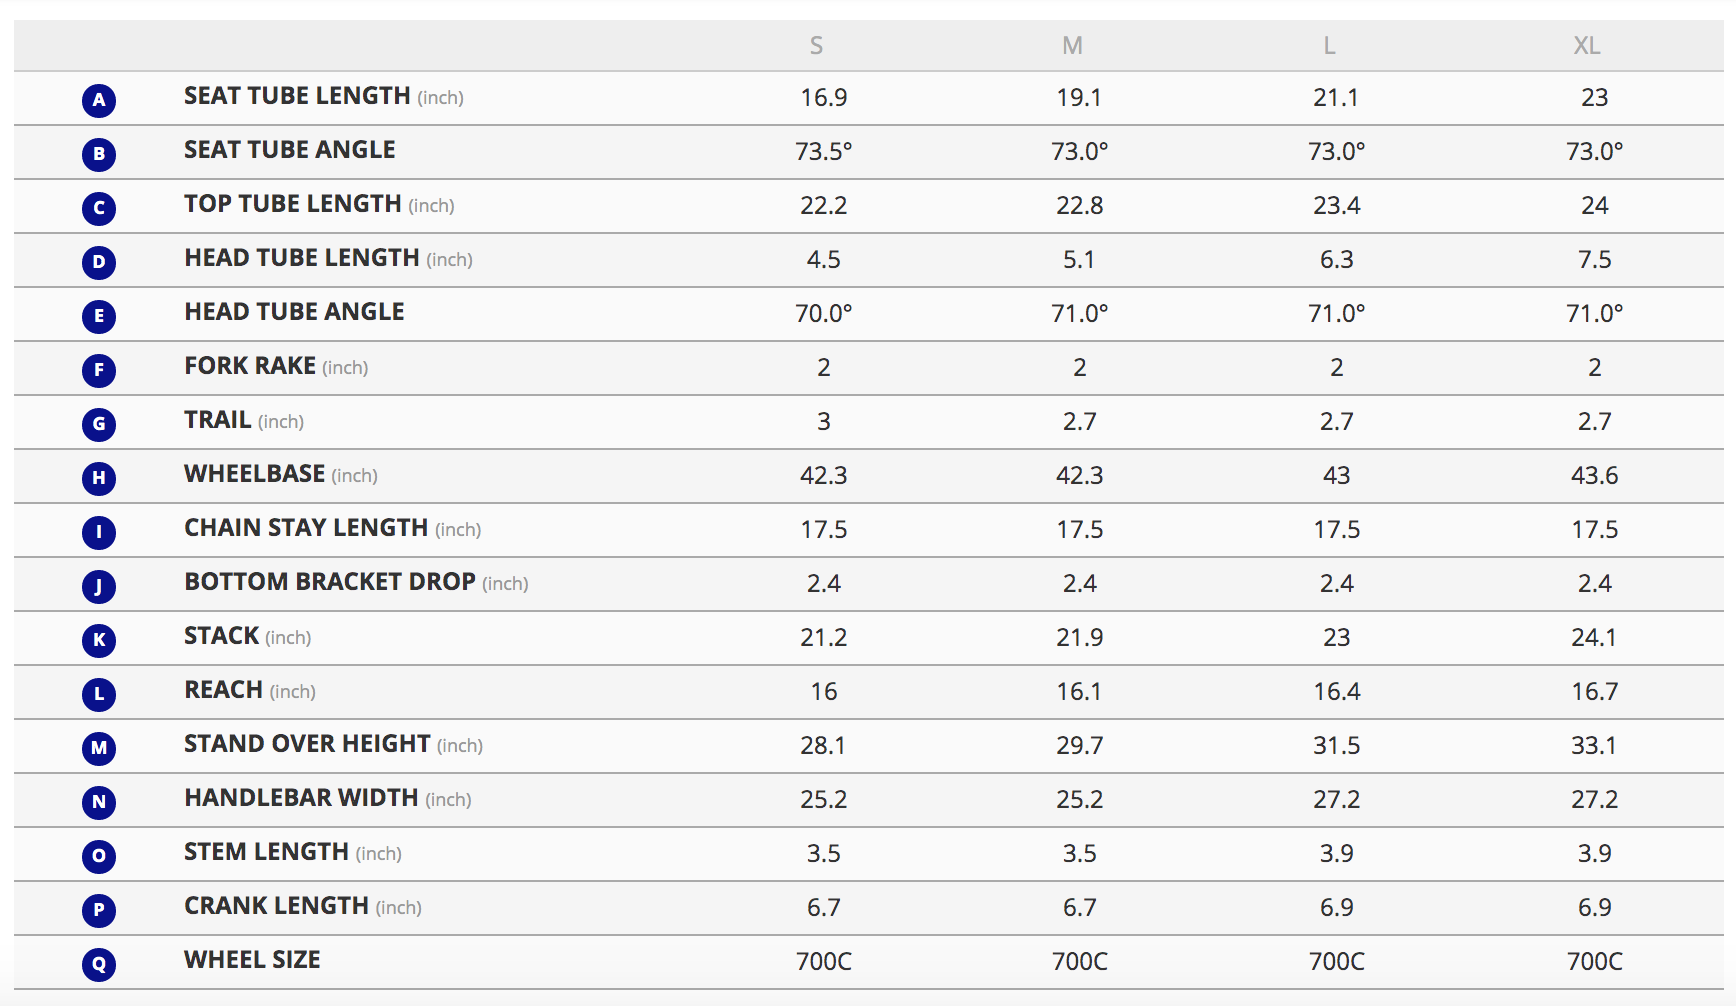Image resolution: width=1736 pixels, height=1006 pixels.
Task: Select the O icon next to Stem Length
Action: (x=99, y=856)
